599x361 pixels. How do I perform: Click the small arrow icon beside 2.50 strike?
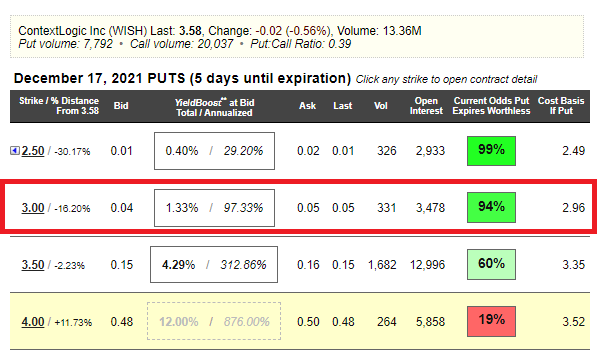click(x=15, y=151)
